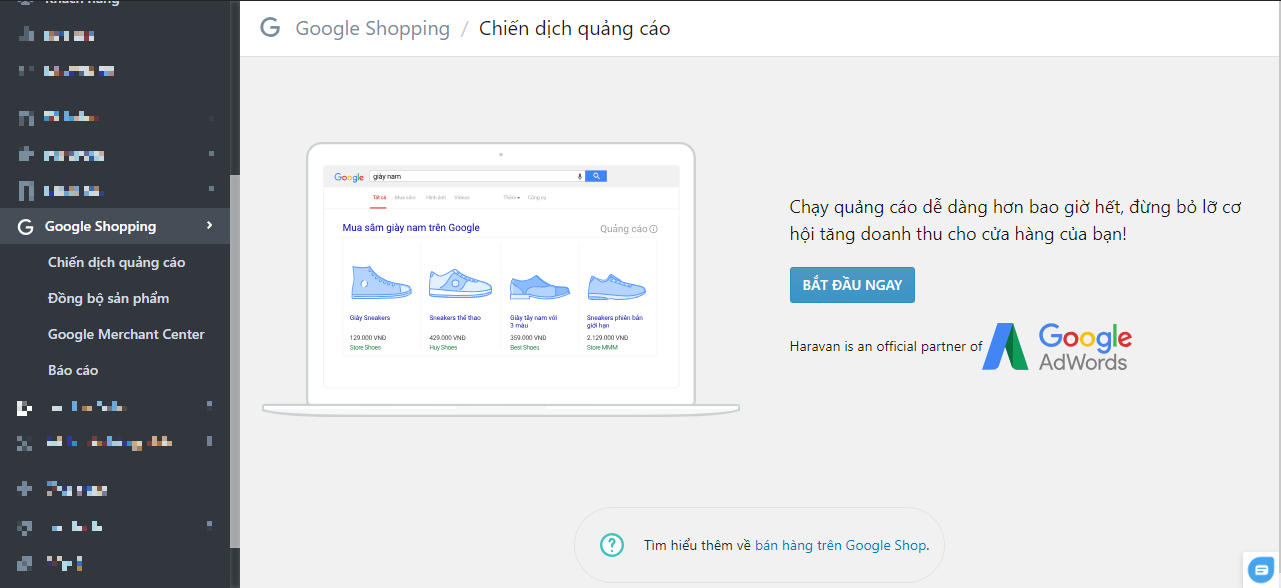Select Đồng bộ sản phẩm menu item

[x=108, y=299]
